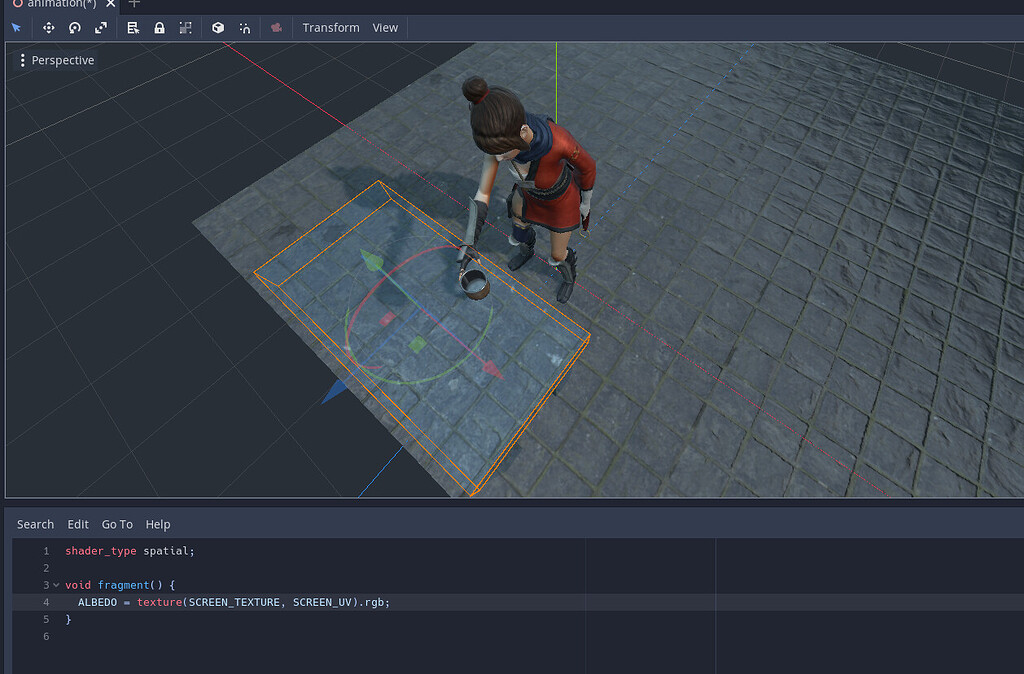Click the camera override preview icon

pyautogui.click(x=276, y=28)
